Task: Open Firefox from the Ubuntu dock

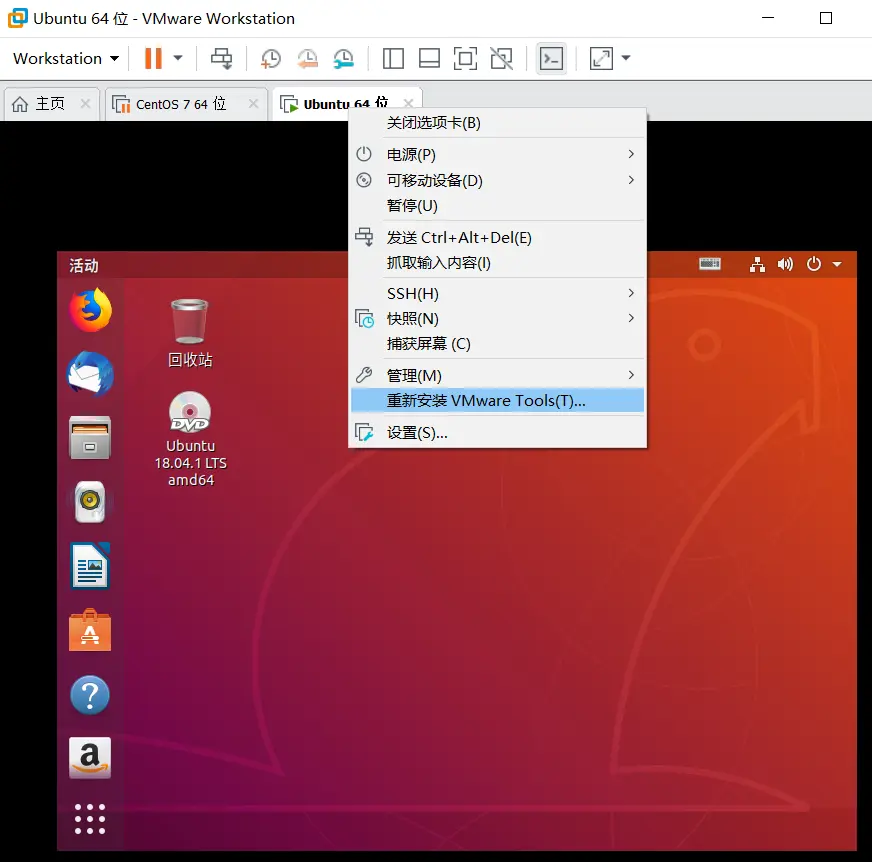Action: tap(90, 310)
